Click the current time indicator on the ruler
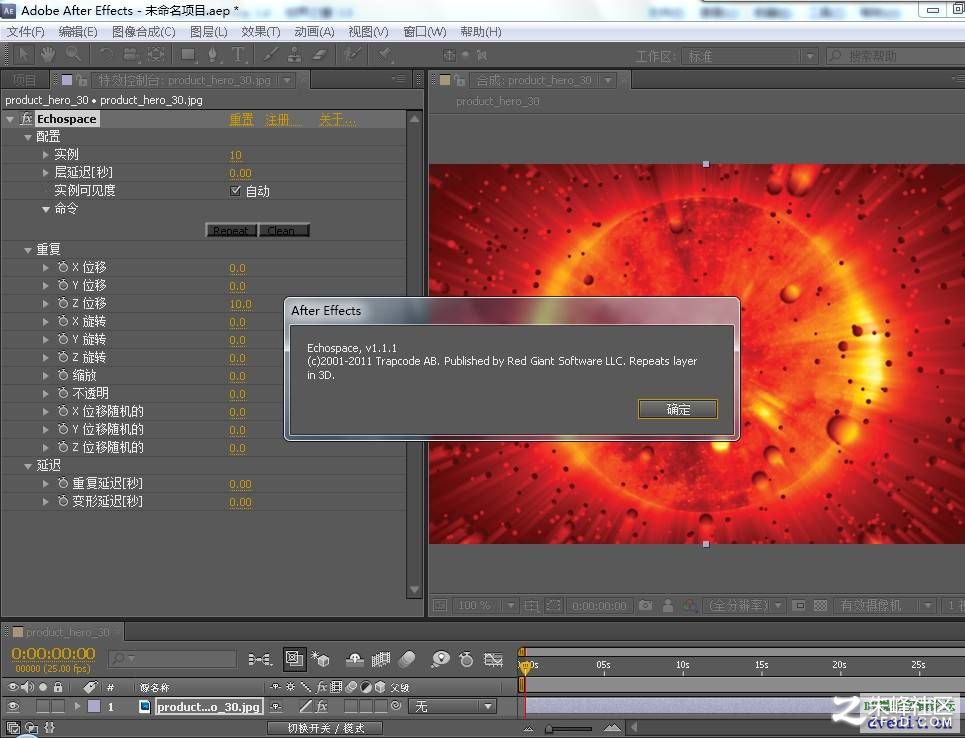This screenshot has width=965, height=738. 525,667
